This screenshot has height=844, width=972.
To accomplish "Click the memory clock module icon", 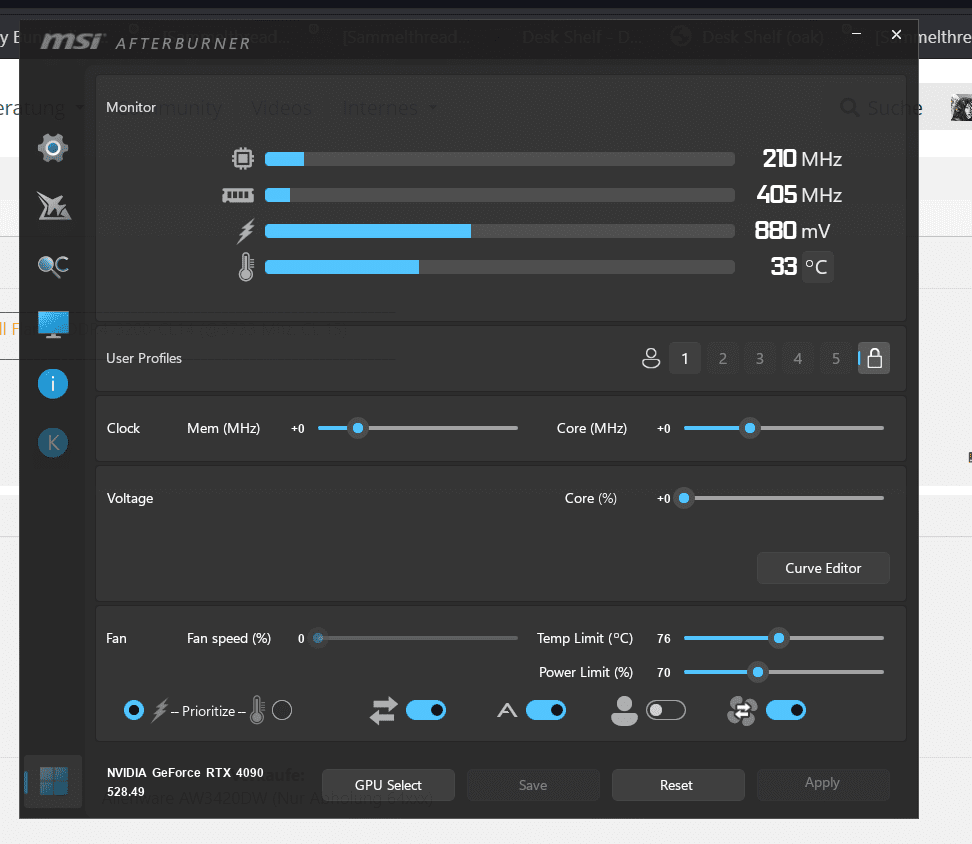I will (238, 196).
